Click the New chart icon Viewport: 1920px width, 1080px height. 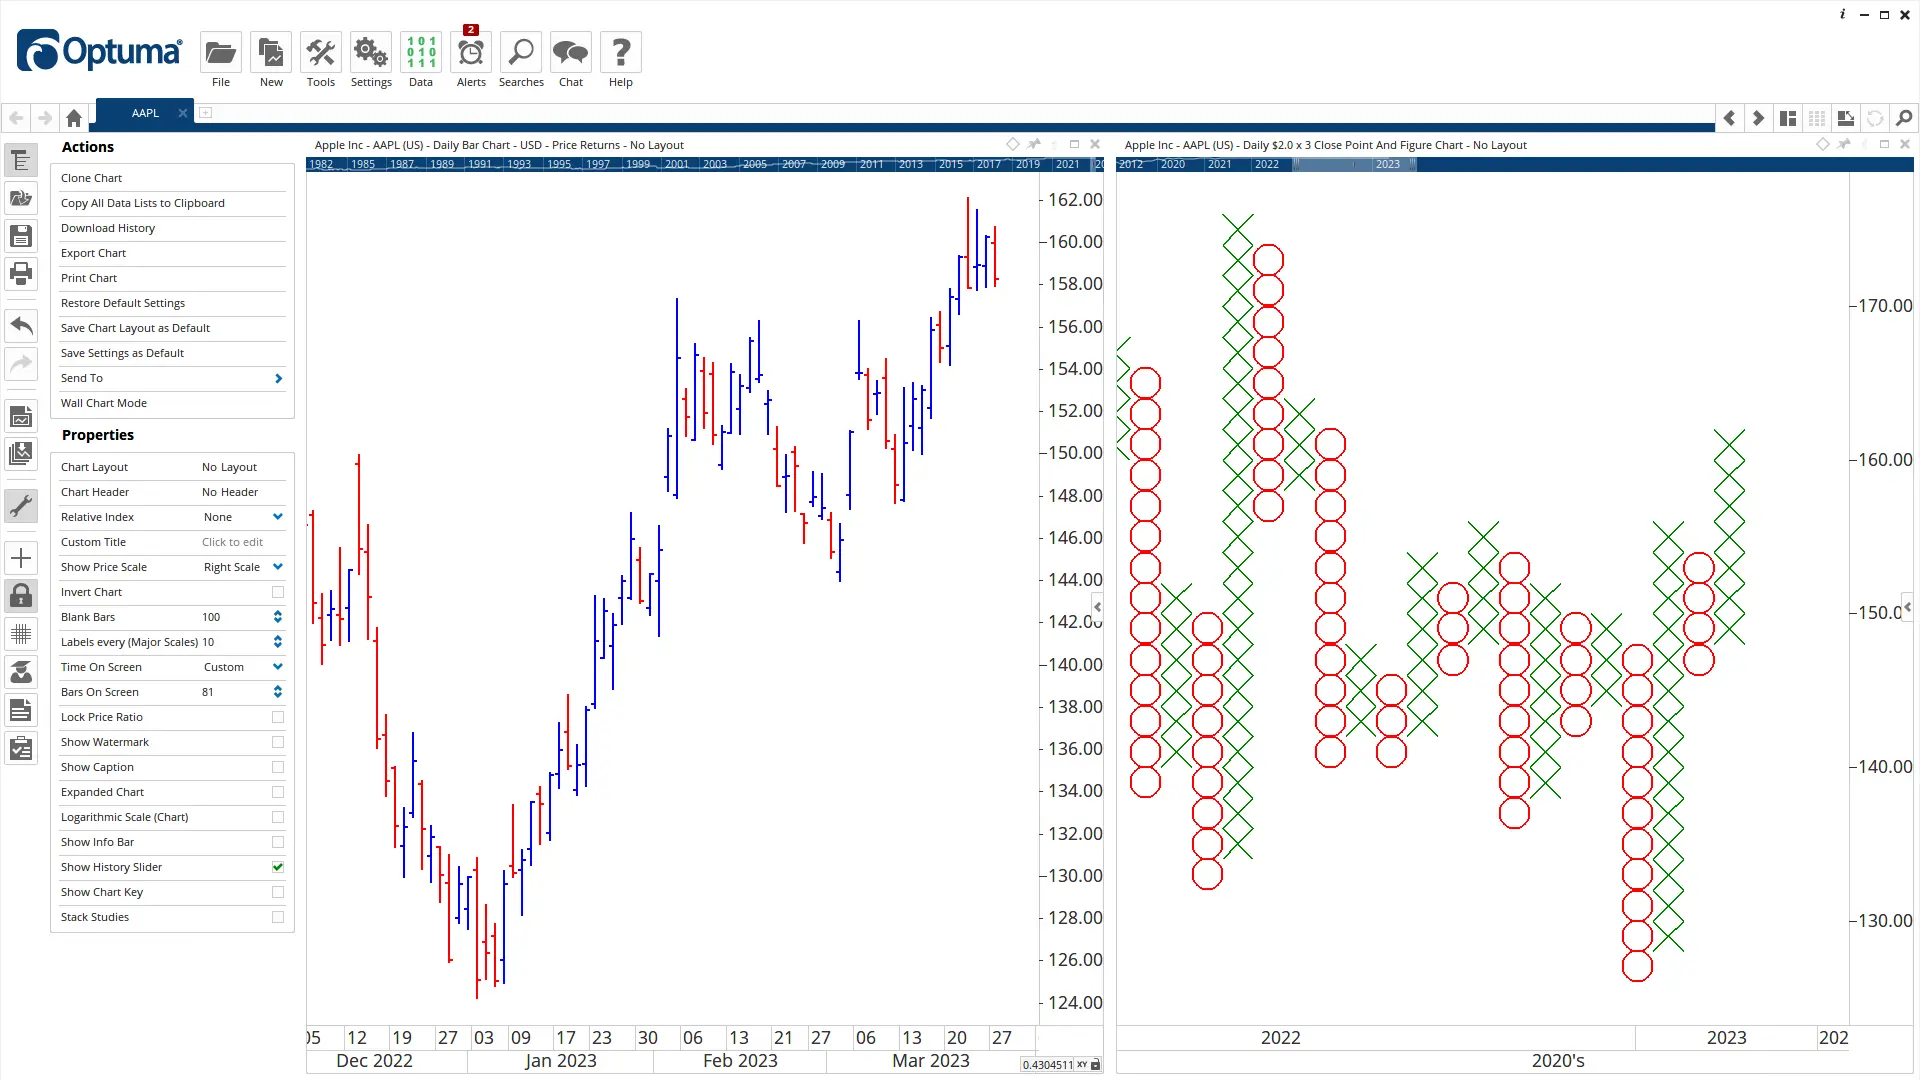click(x=271, y=52)
